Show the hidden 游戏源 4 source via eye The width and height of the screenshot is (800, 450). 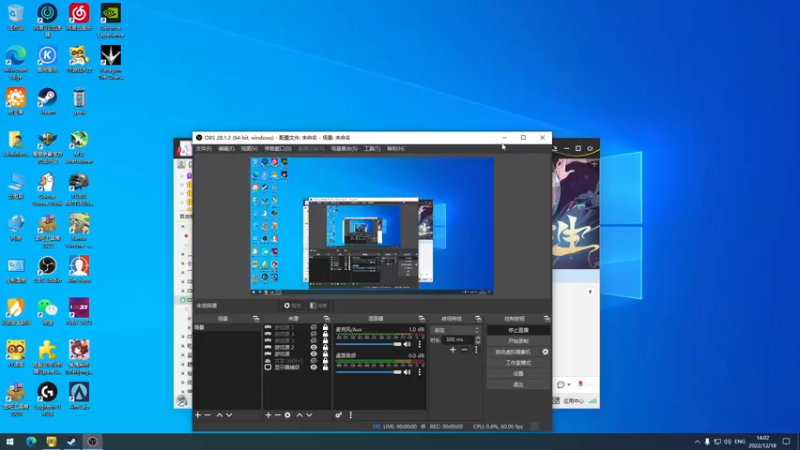(314, 334)
